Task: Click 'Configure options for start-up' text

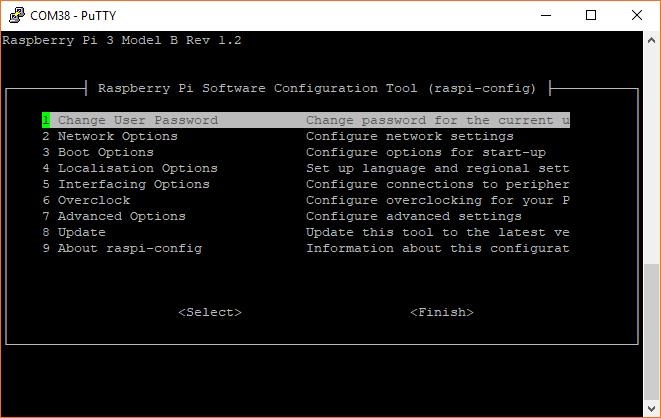Action: (426, 152)
